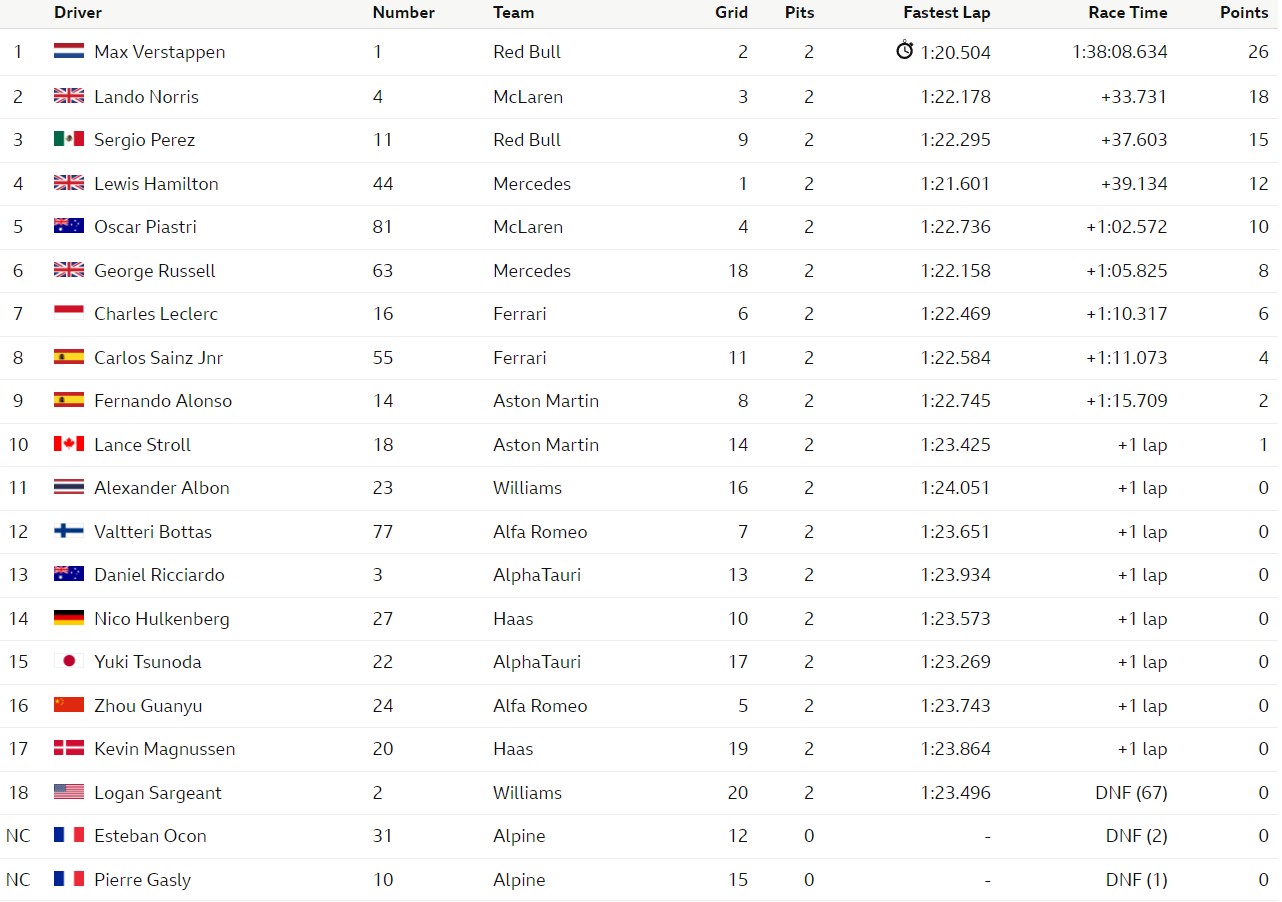Click the US flag beside Logan Sargeant
This screenshot has width=1282, height=902.
pos(69,792)
